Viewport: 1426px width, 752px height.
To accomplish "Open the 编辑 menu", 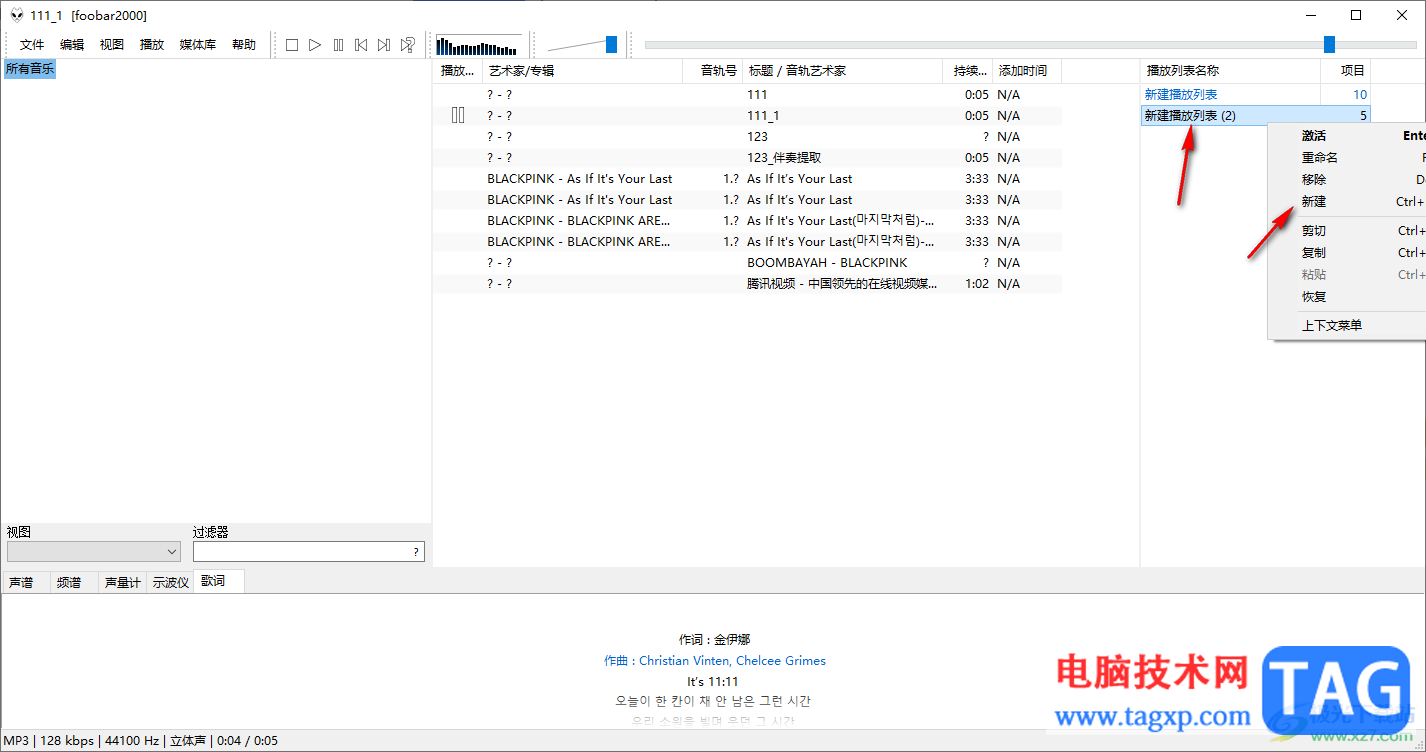I will click(x=72, y=45).
